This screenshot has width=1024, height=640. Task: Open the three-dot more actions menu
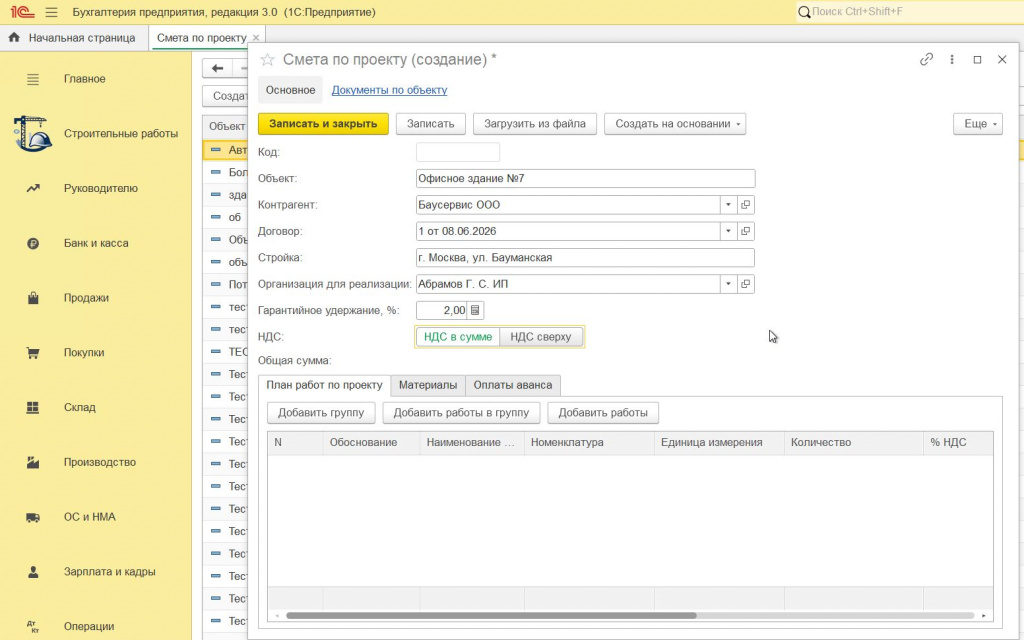(x=952, y=59)
